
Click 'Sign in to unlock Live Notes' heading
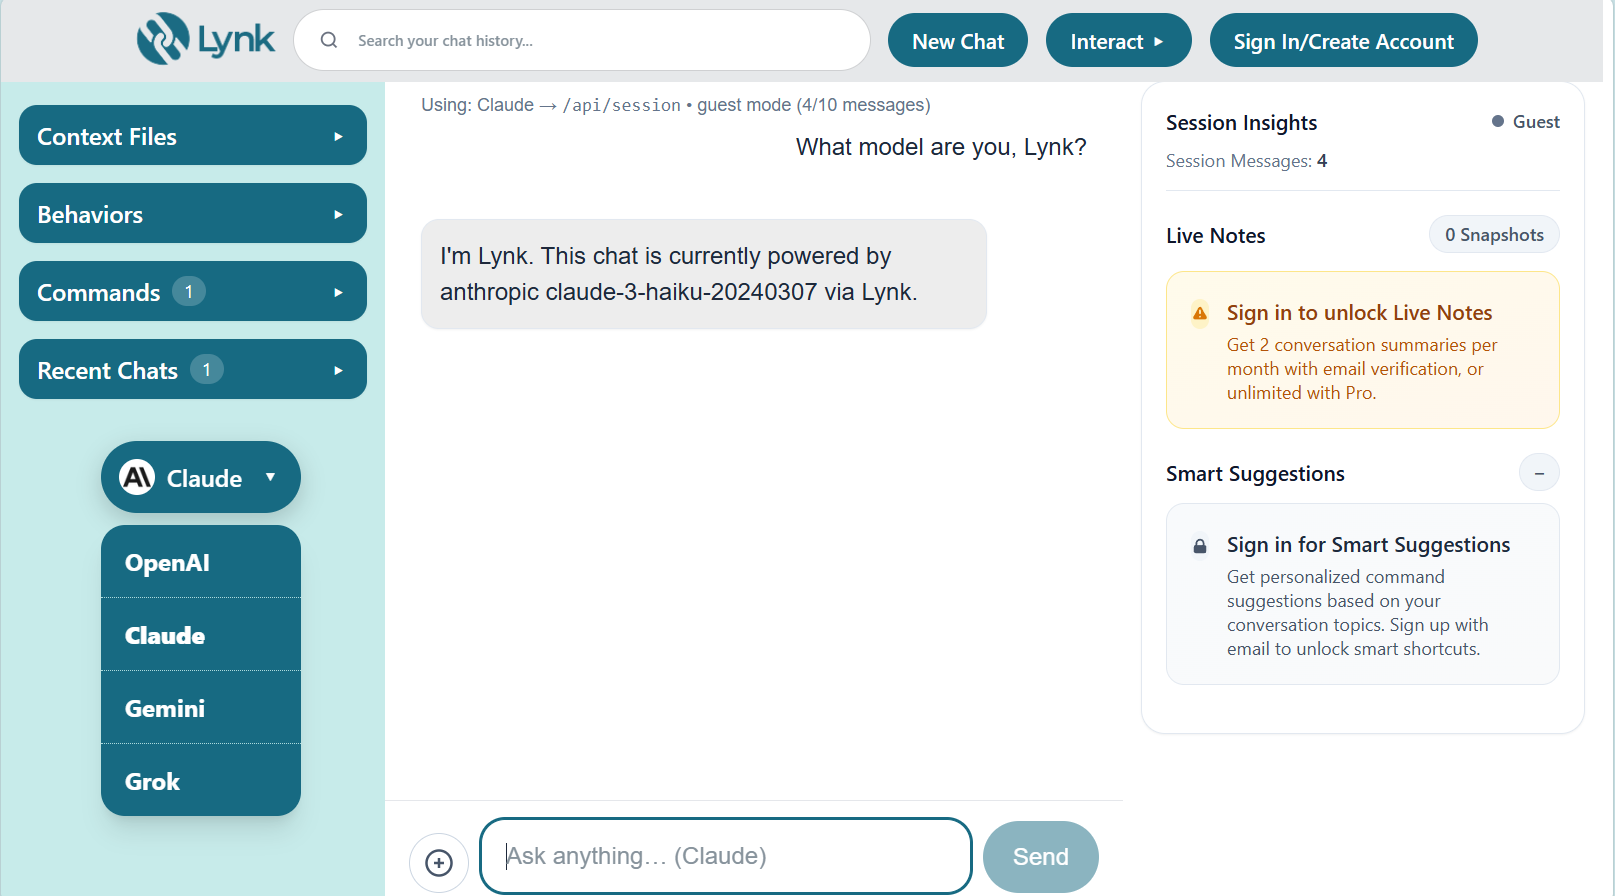(x=1359, y=313)
